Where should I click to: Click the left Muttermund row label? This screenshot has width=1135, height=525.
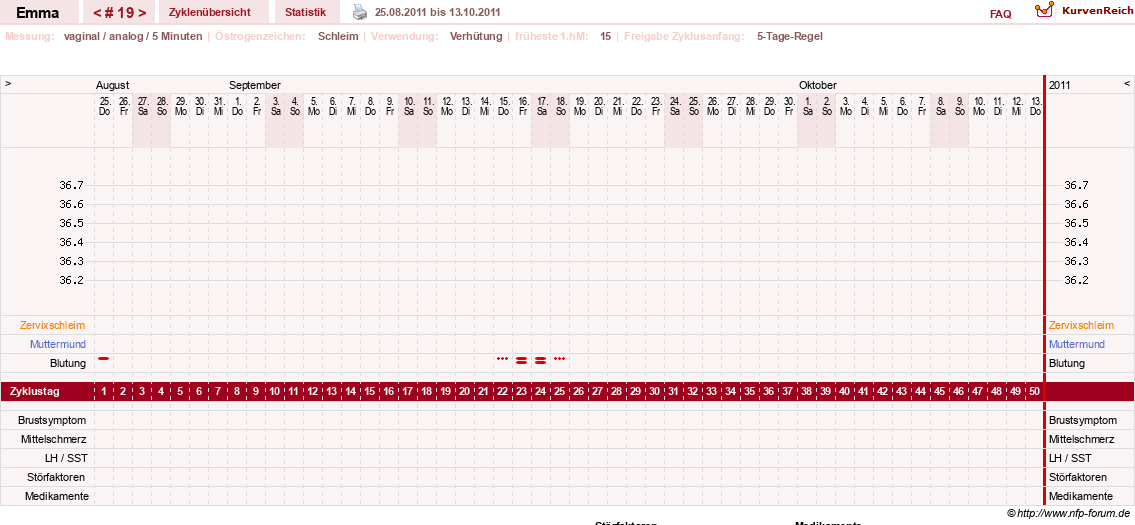coord(58,344)
